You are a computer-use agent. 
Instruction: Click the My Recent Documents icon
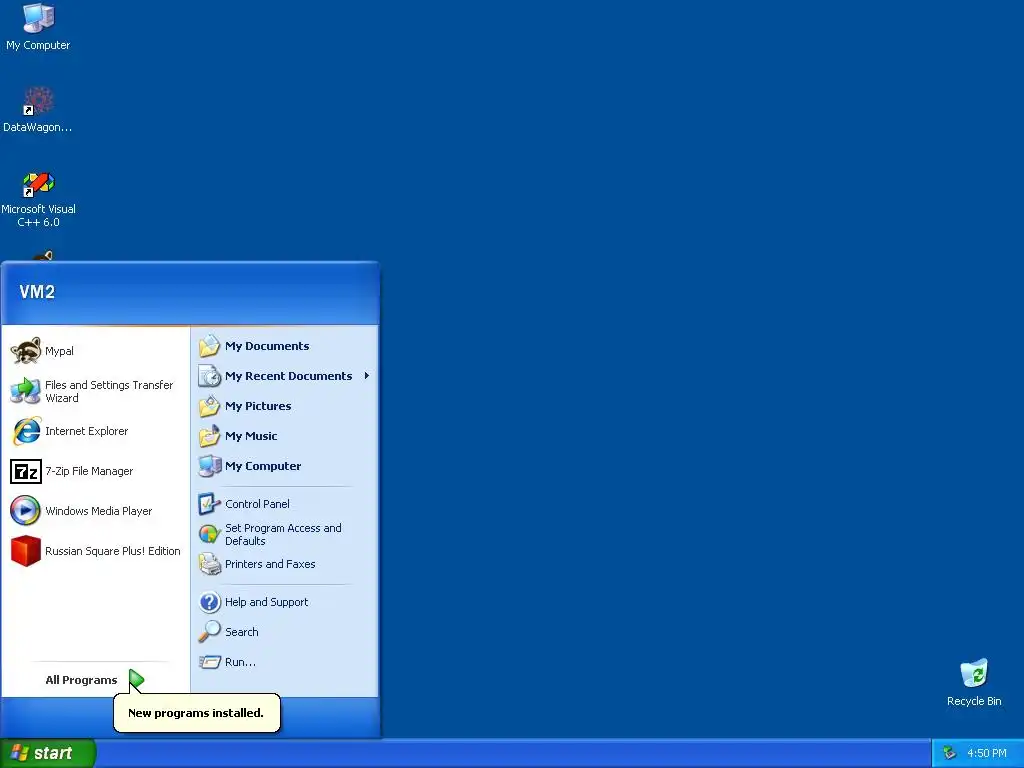click(210, 376)
